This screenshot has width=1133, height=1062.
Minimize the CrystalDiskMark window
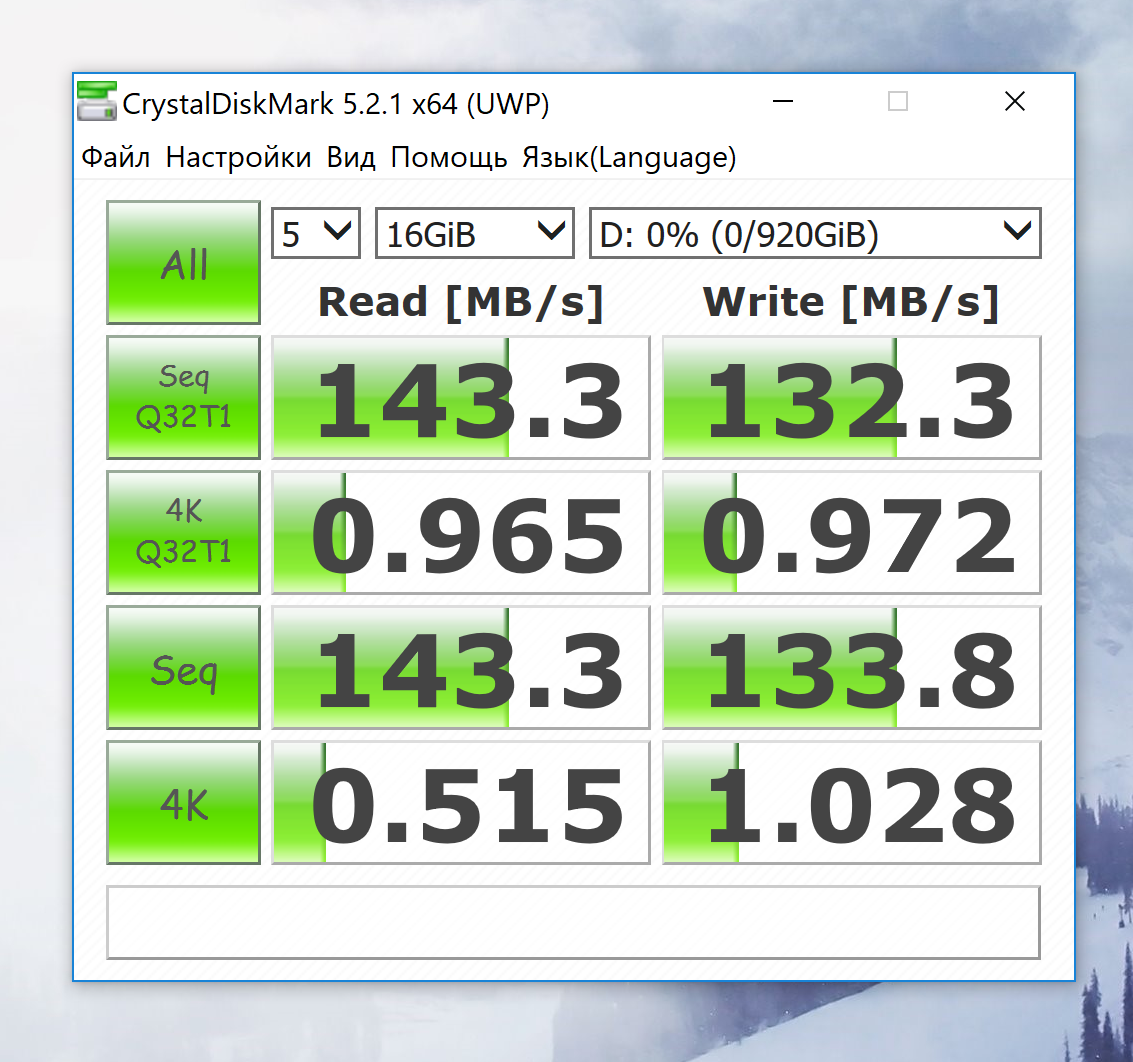coord(783,101)
